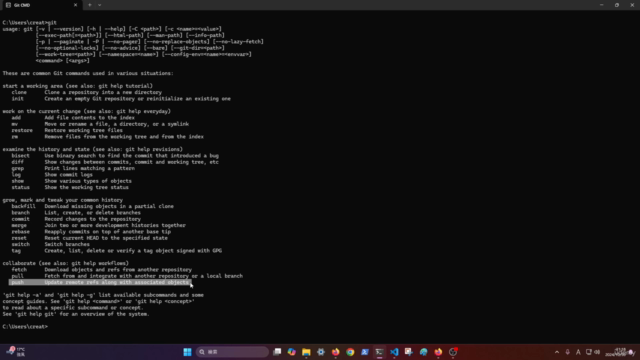
Task: Open Task View from the taskbar
Action: point(277,352)
